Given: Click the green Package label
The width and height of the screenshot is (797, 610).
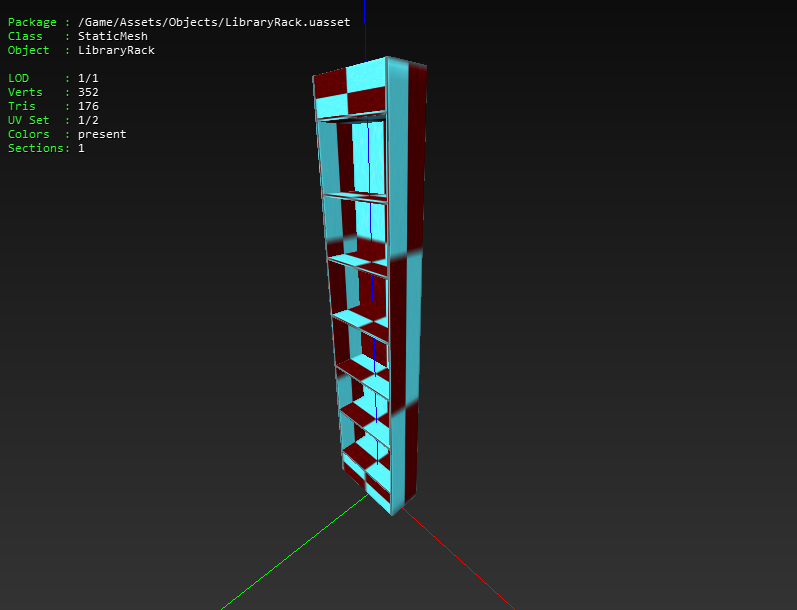Looking at the screenshot, I should point(32,22).
